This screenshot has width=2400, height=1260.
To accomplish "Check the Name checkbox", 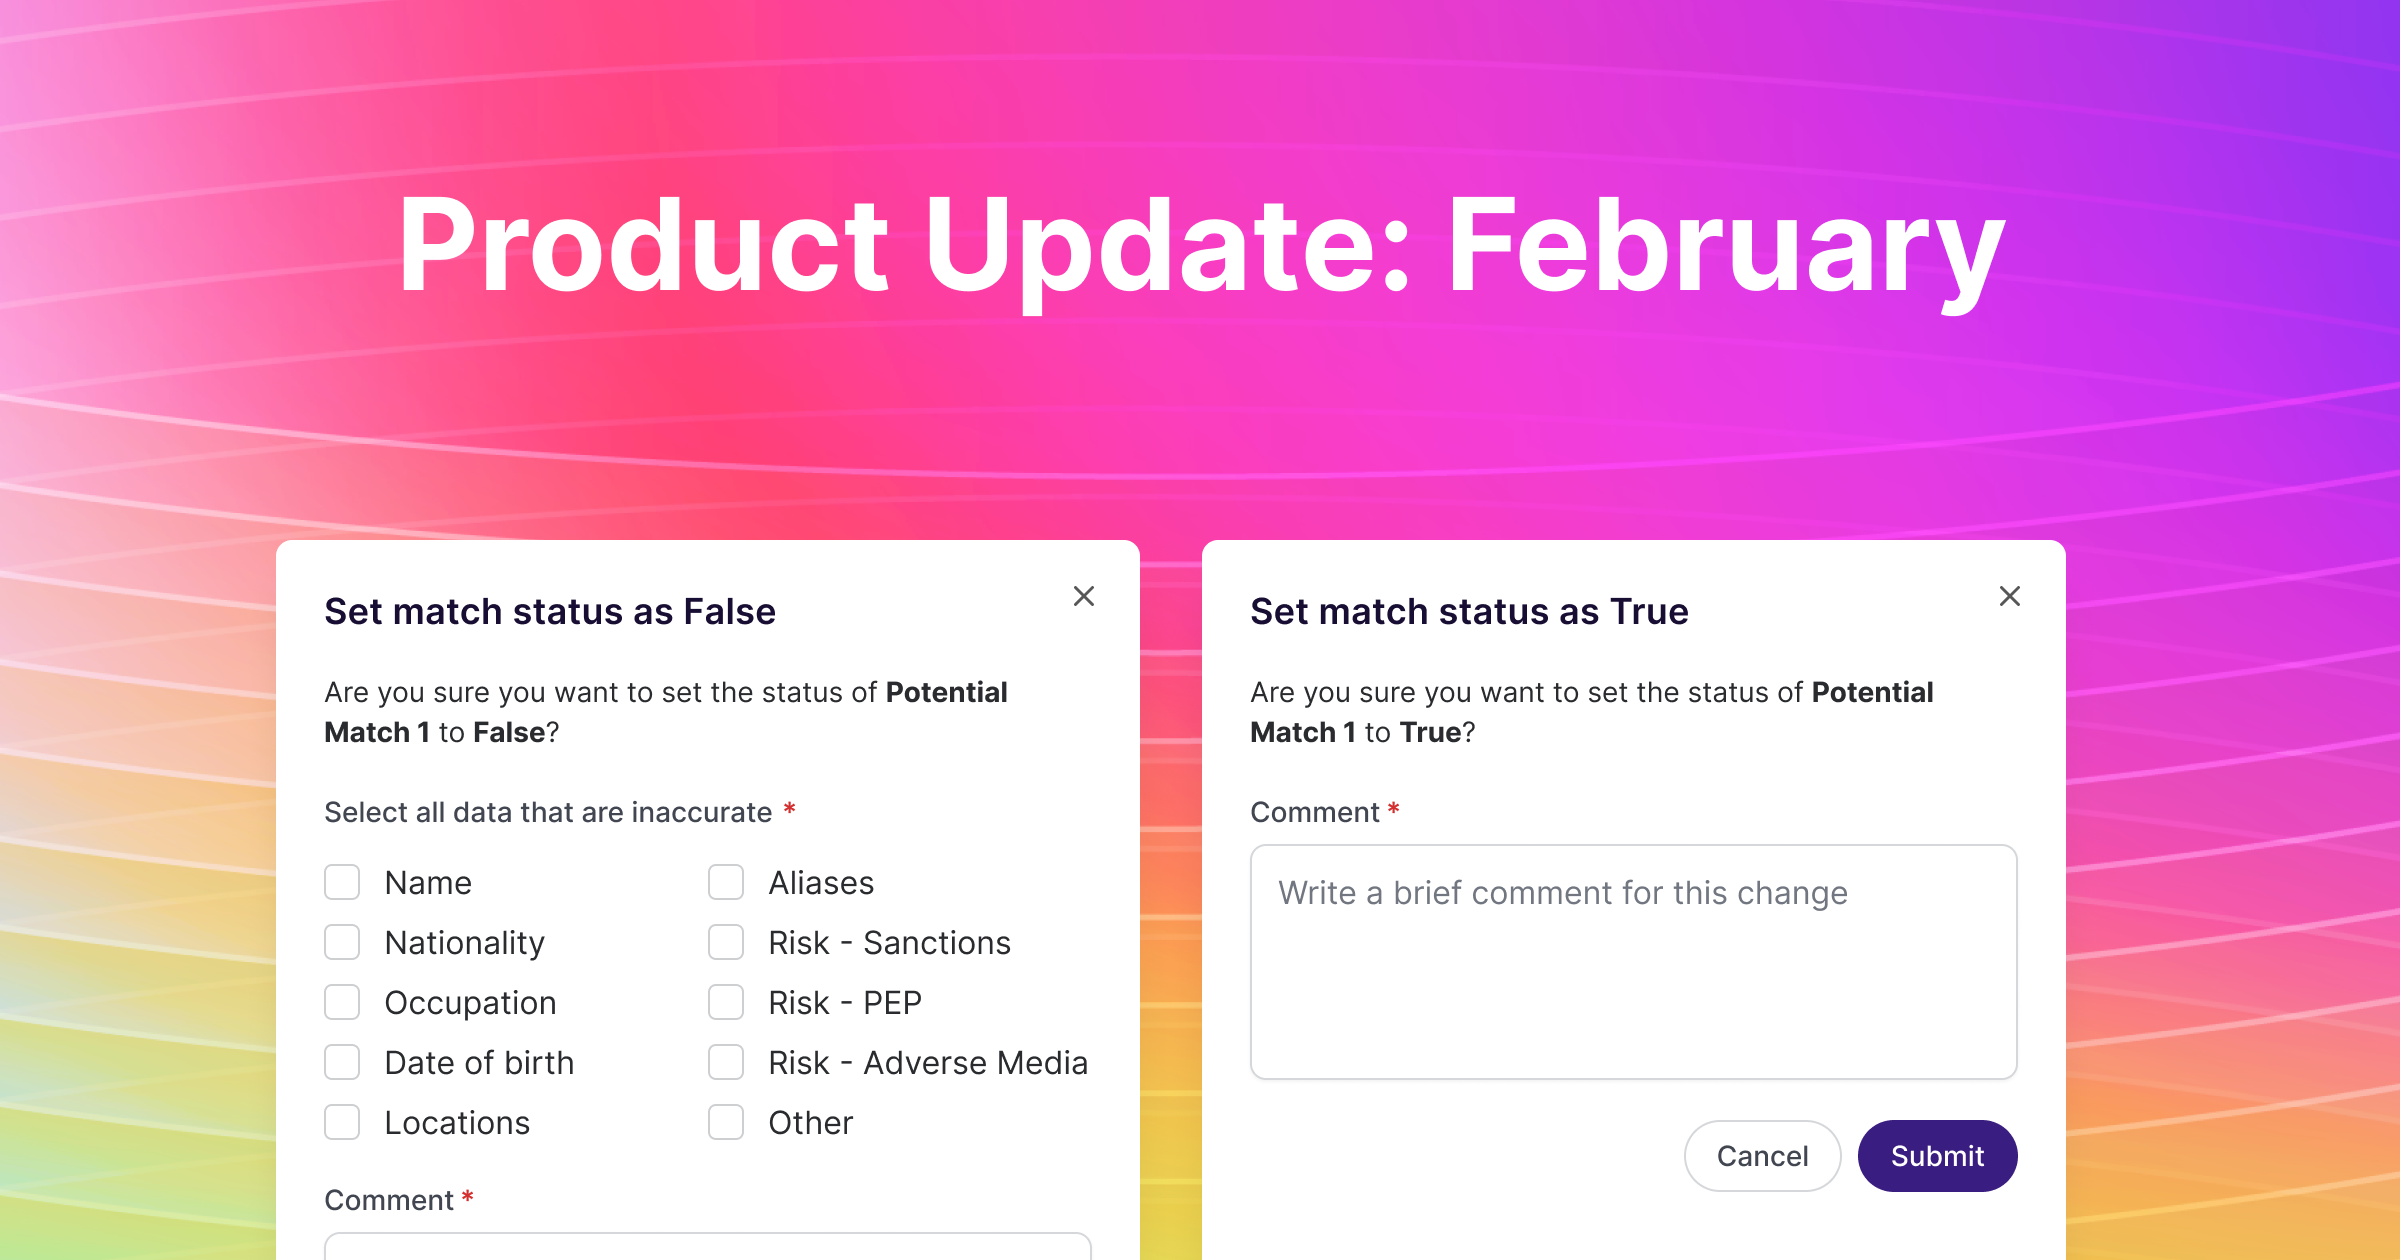I will tap(342, 882).
